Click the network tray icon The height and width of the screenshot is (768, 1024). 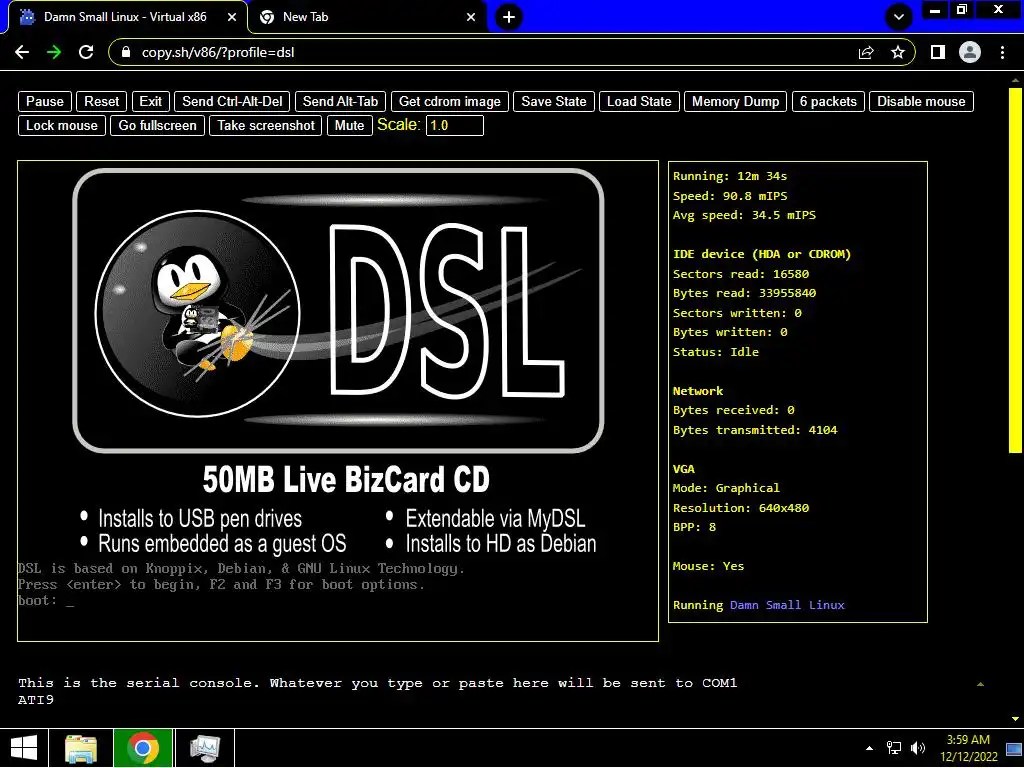point(893,748)
